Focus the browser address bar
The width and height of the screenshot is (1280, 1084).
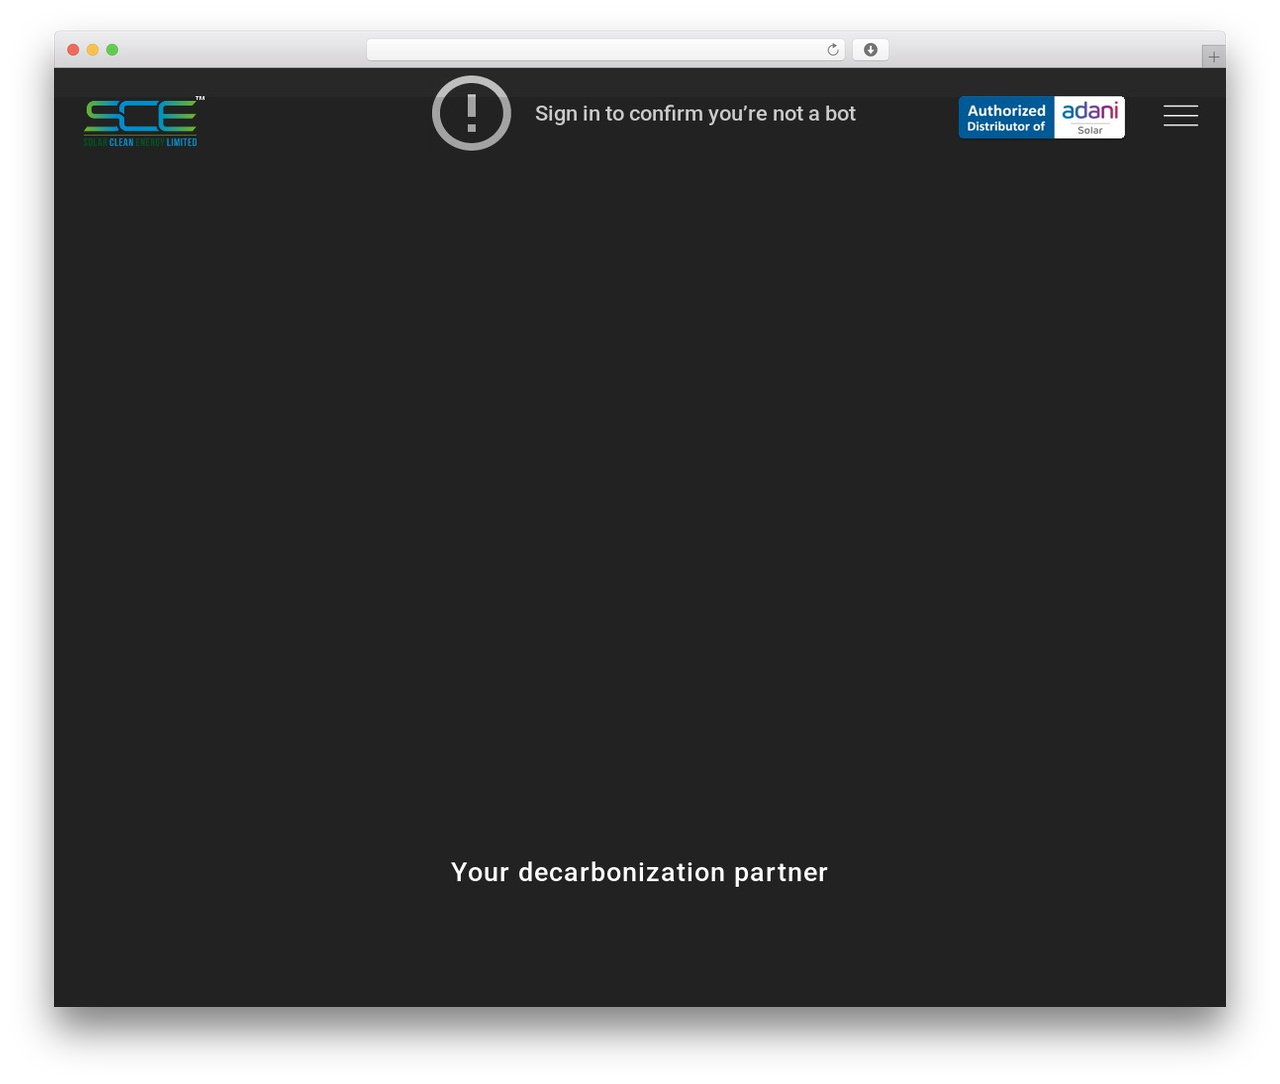(596, 50)
